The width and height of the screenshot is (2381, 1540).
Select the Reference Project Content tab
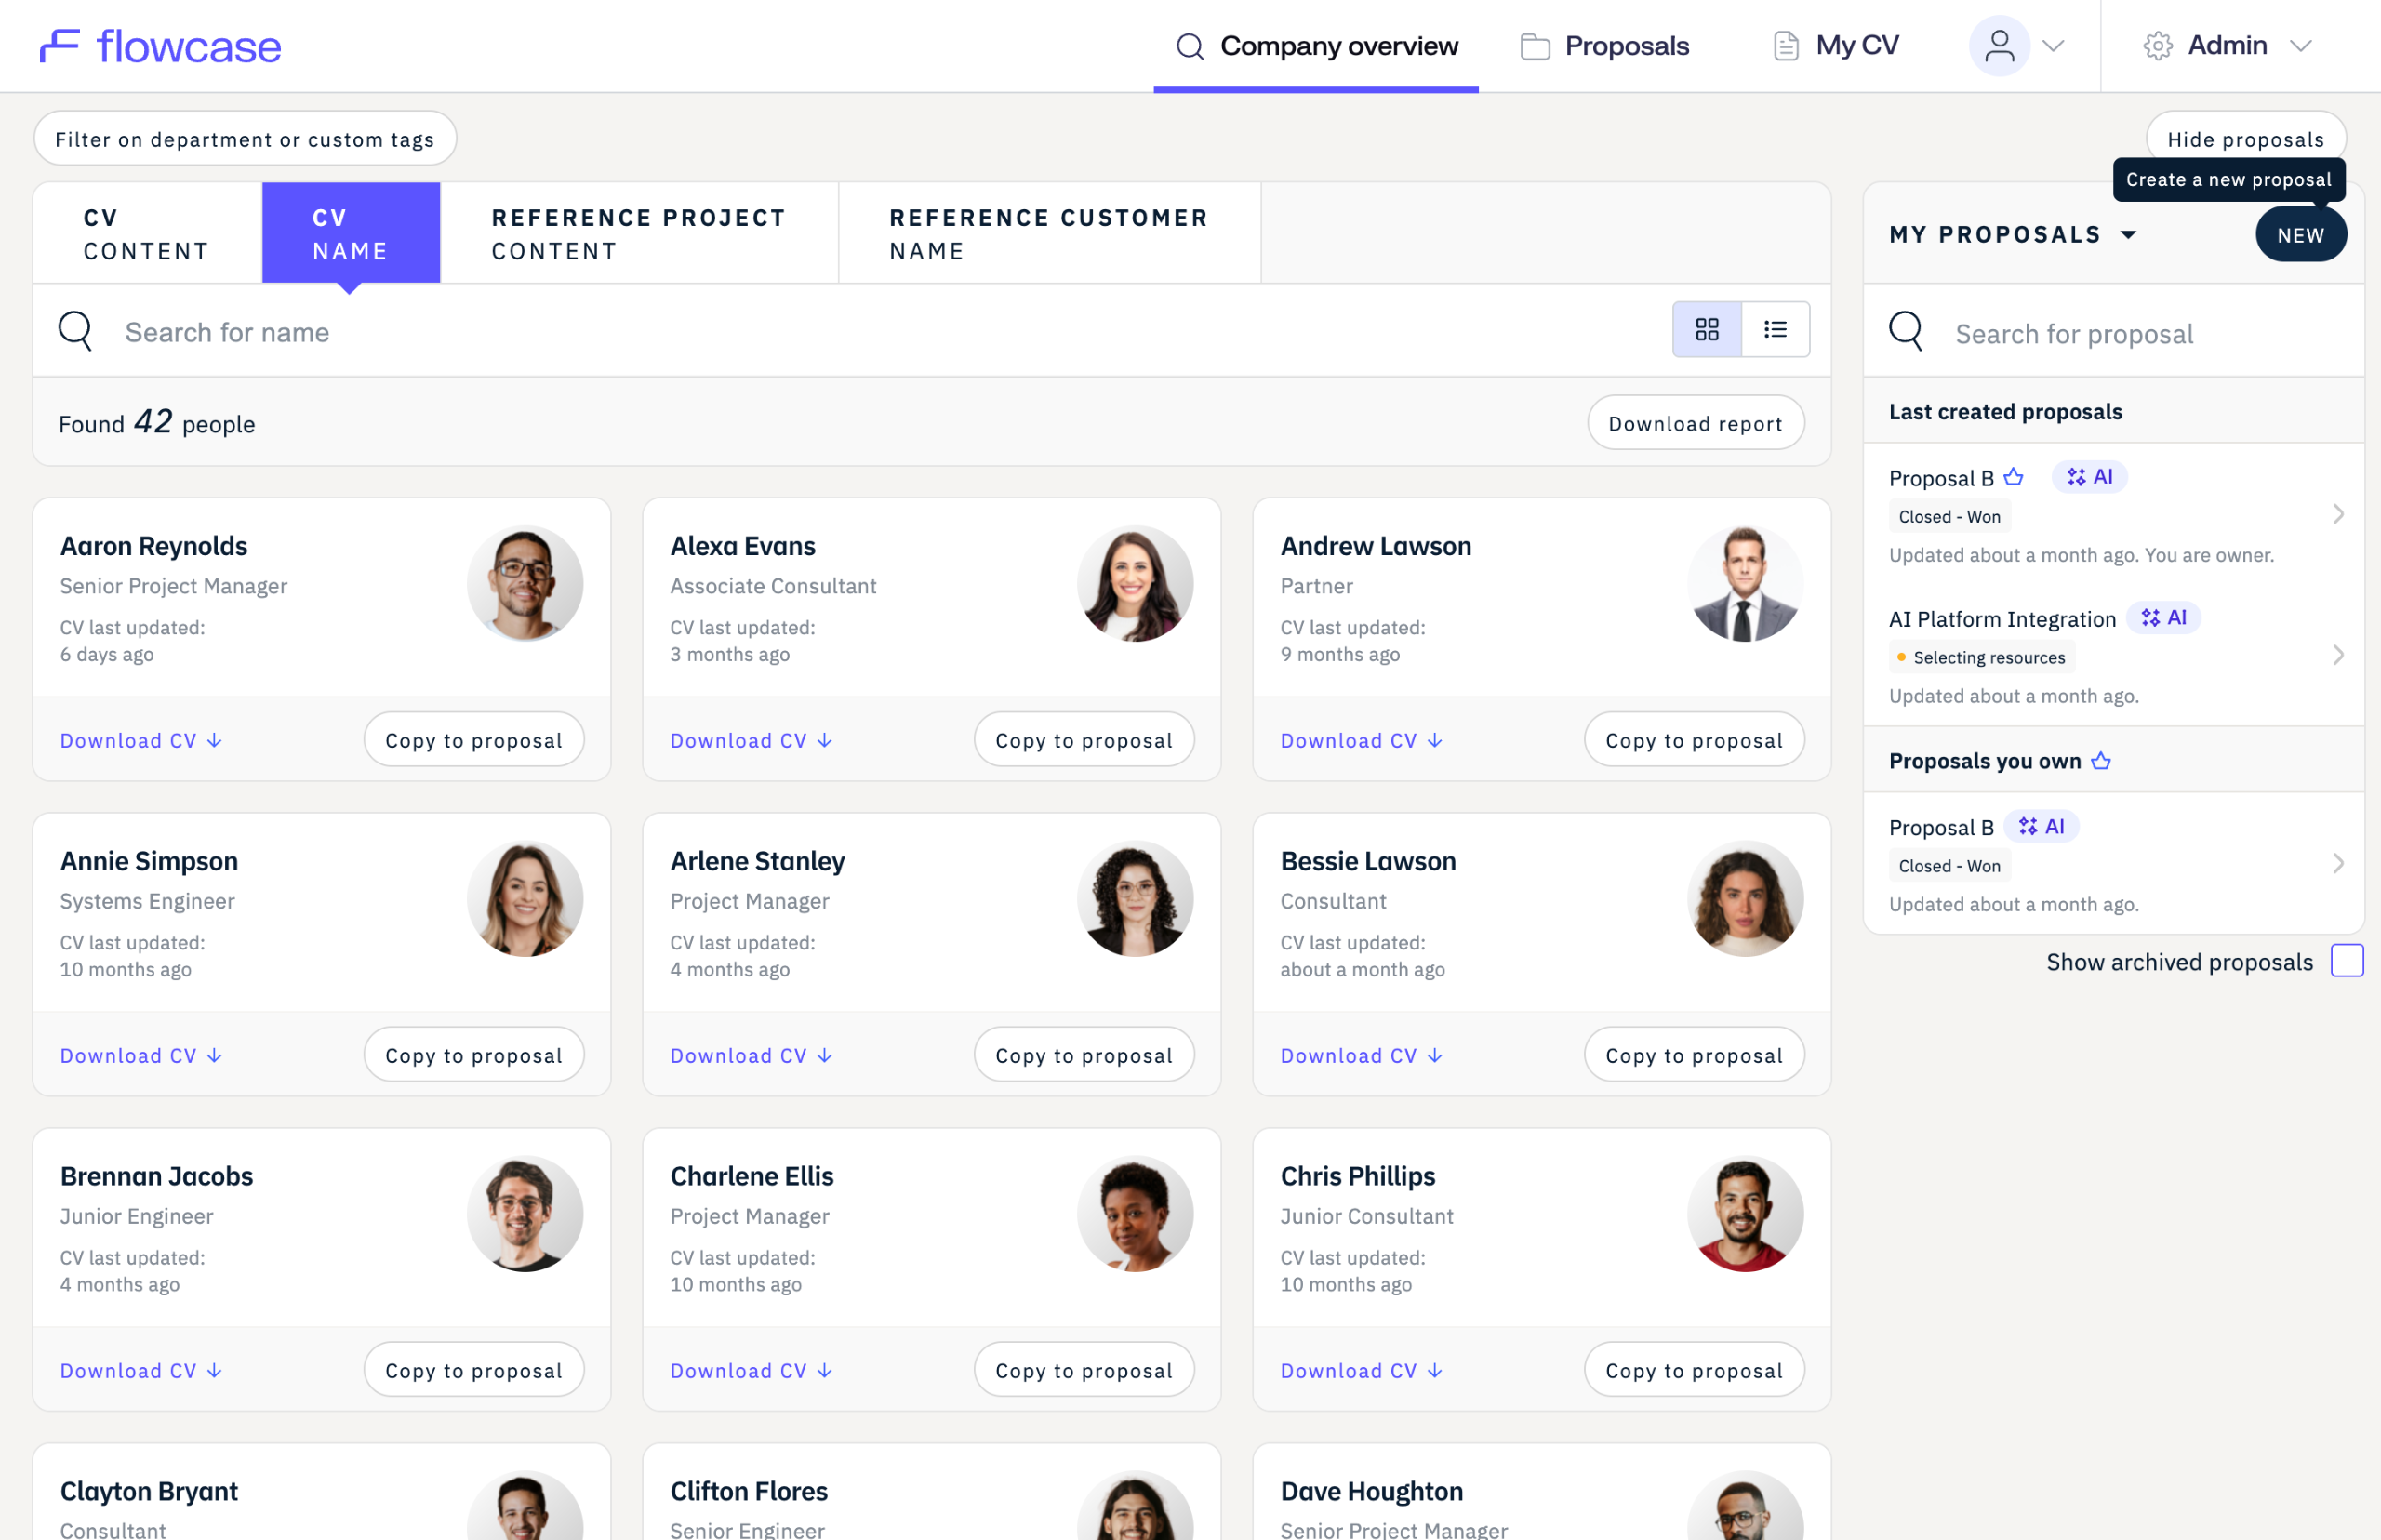[x=639, y=234]
